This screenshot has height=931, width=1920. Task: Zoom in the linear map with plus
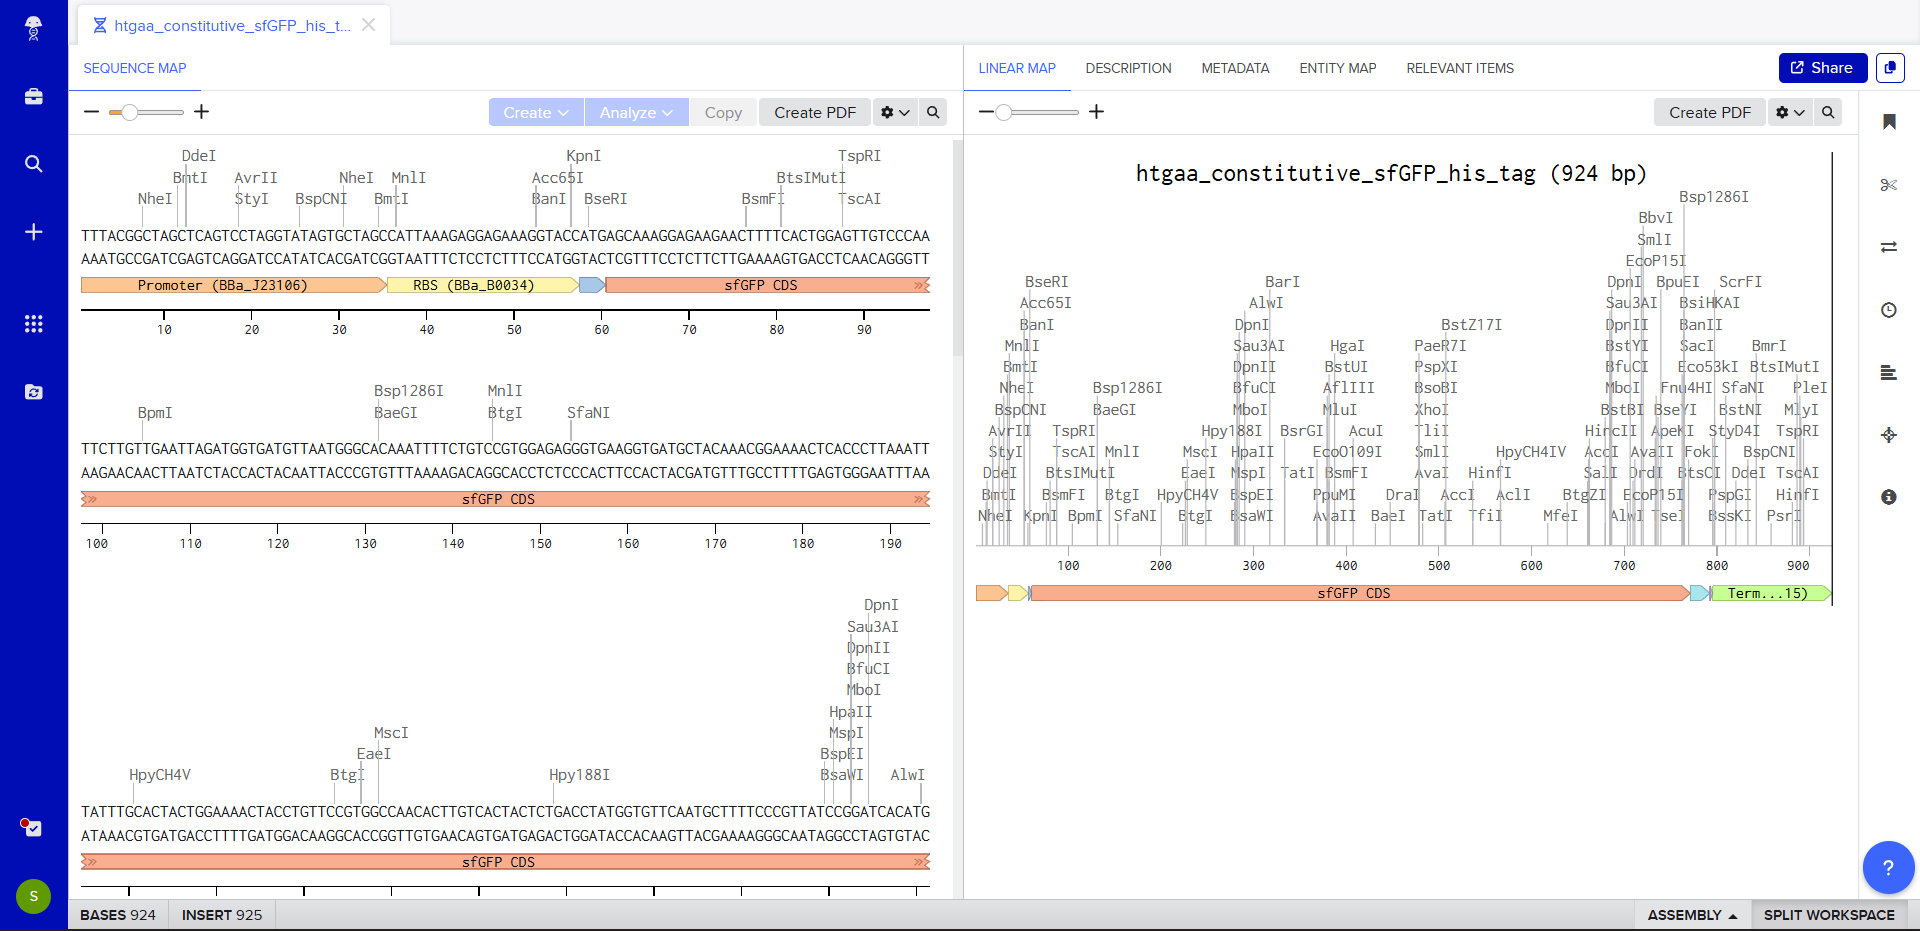(1097, 112)
